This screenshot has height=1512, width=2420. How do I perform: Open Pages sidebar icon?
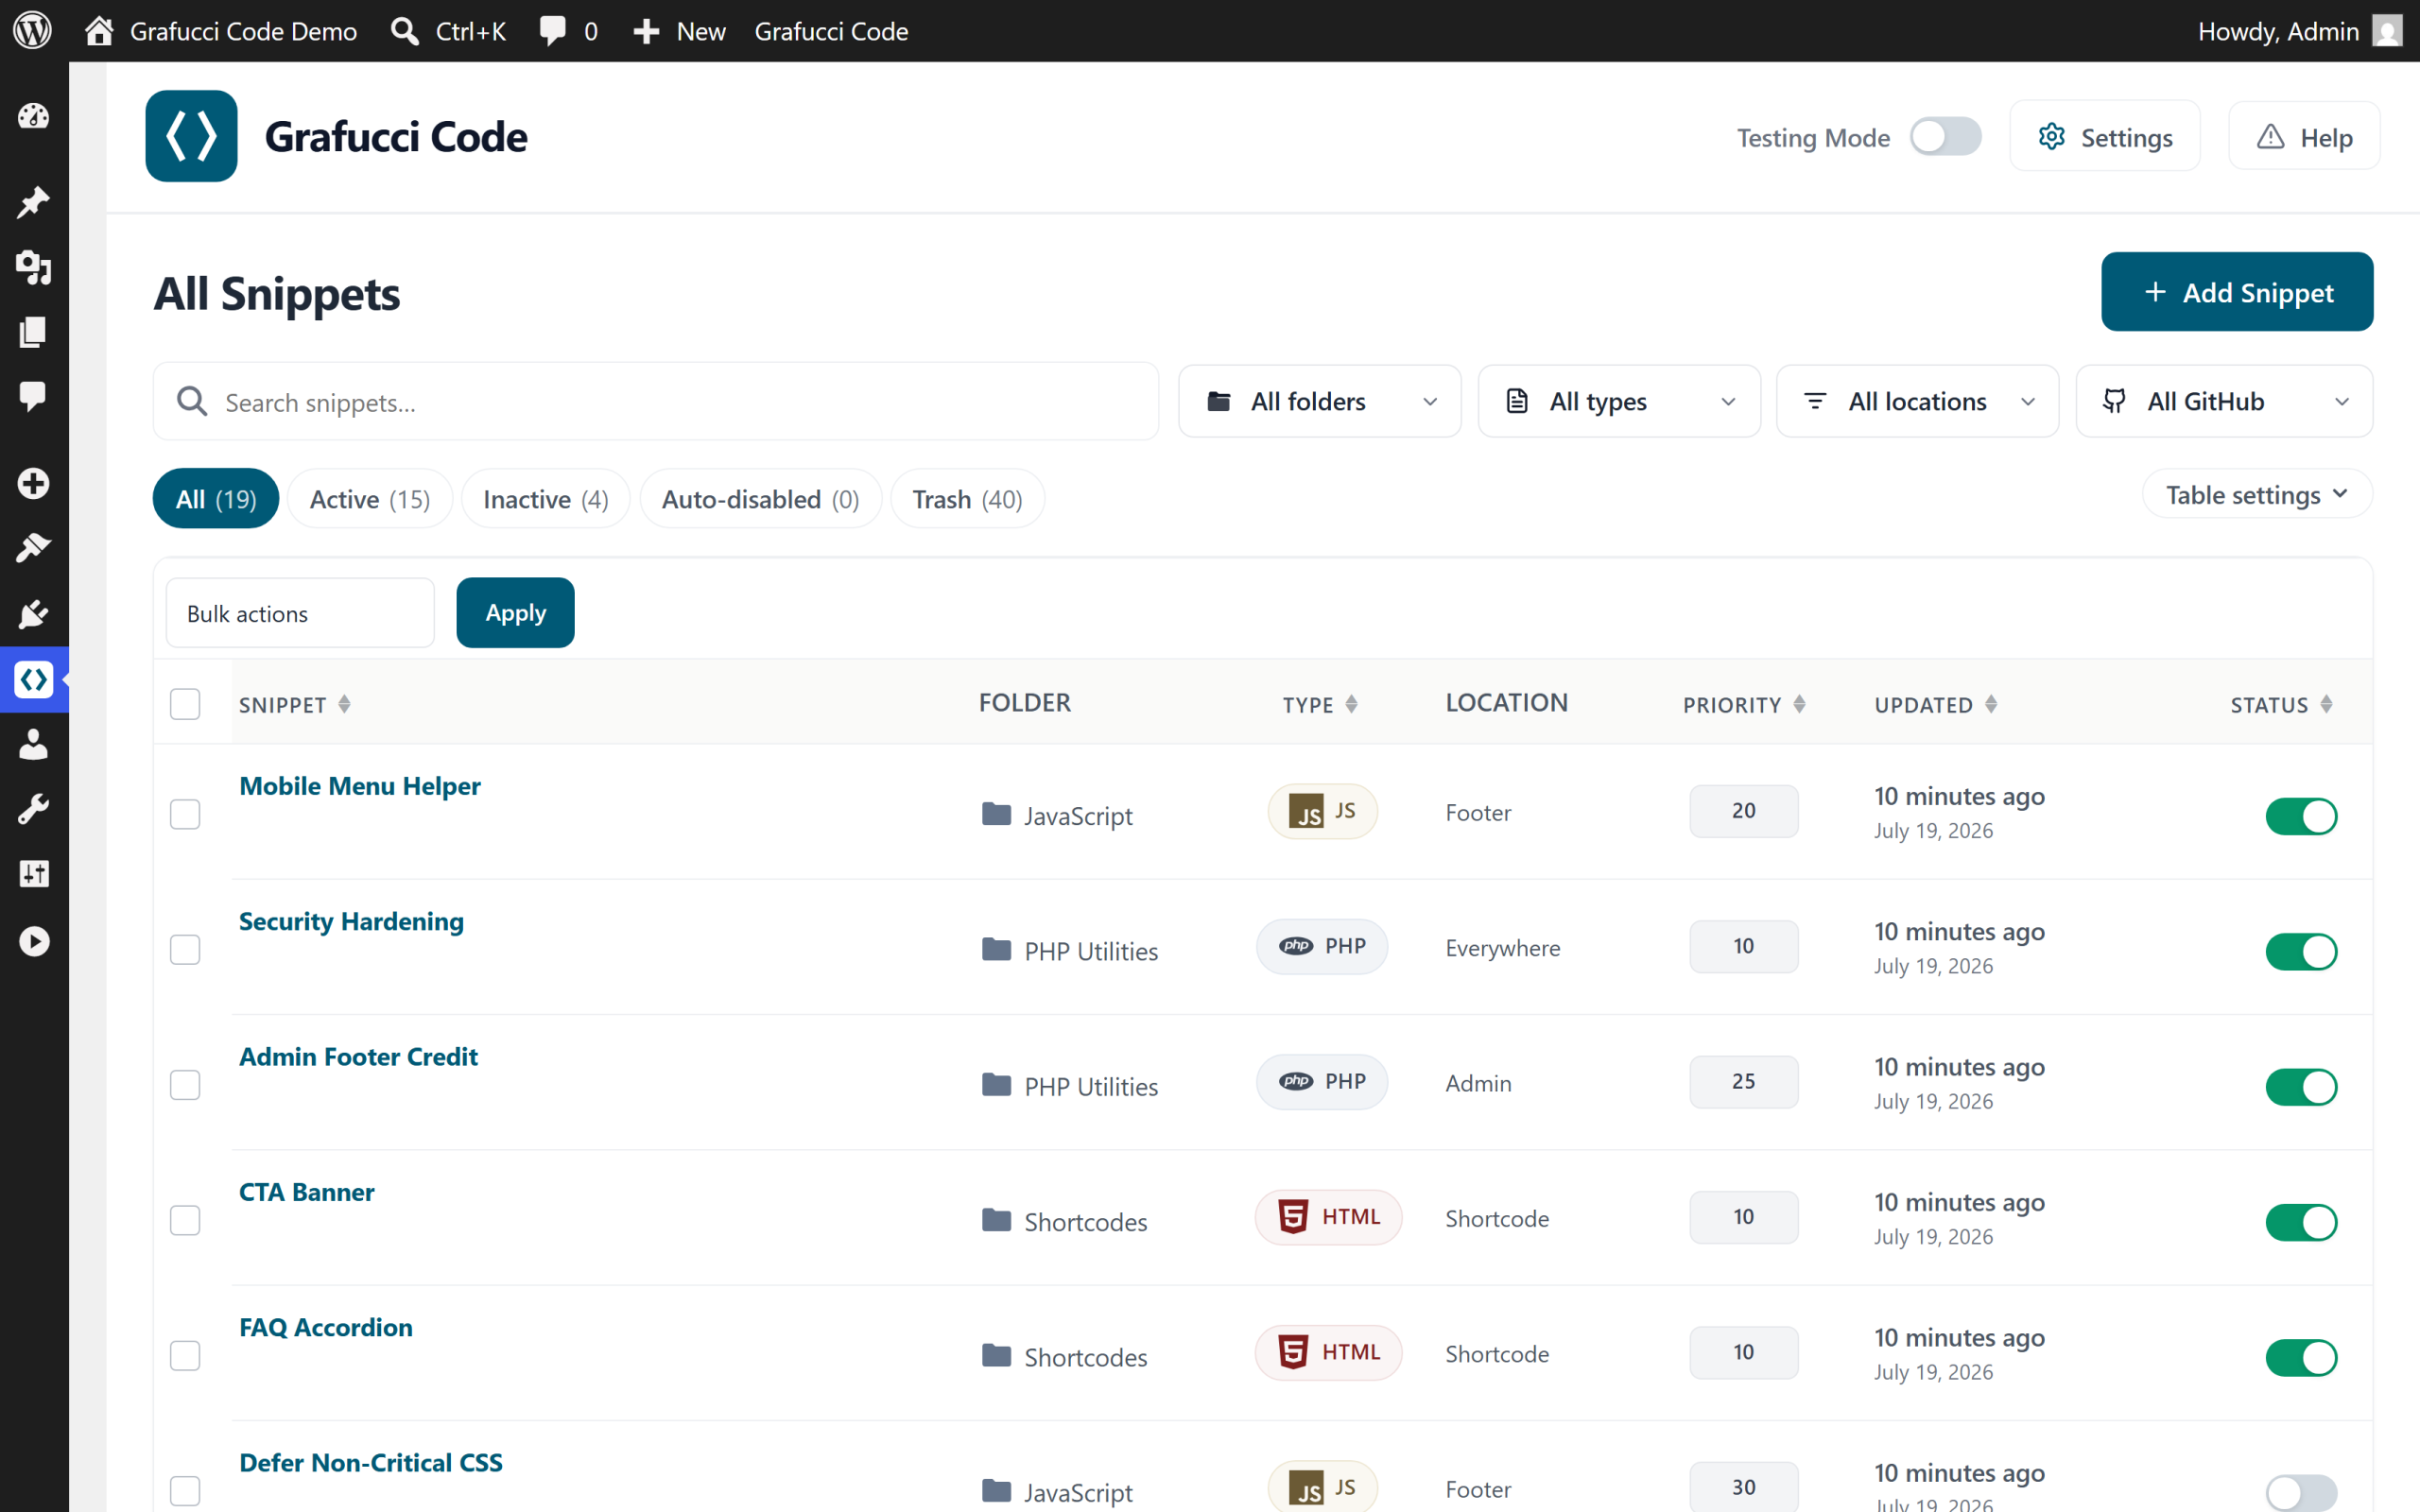[x=33, y=332]
